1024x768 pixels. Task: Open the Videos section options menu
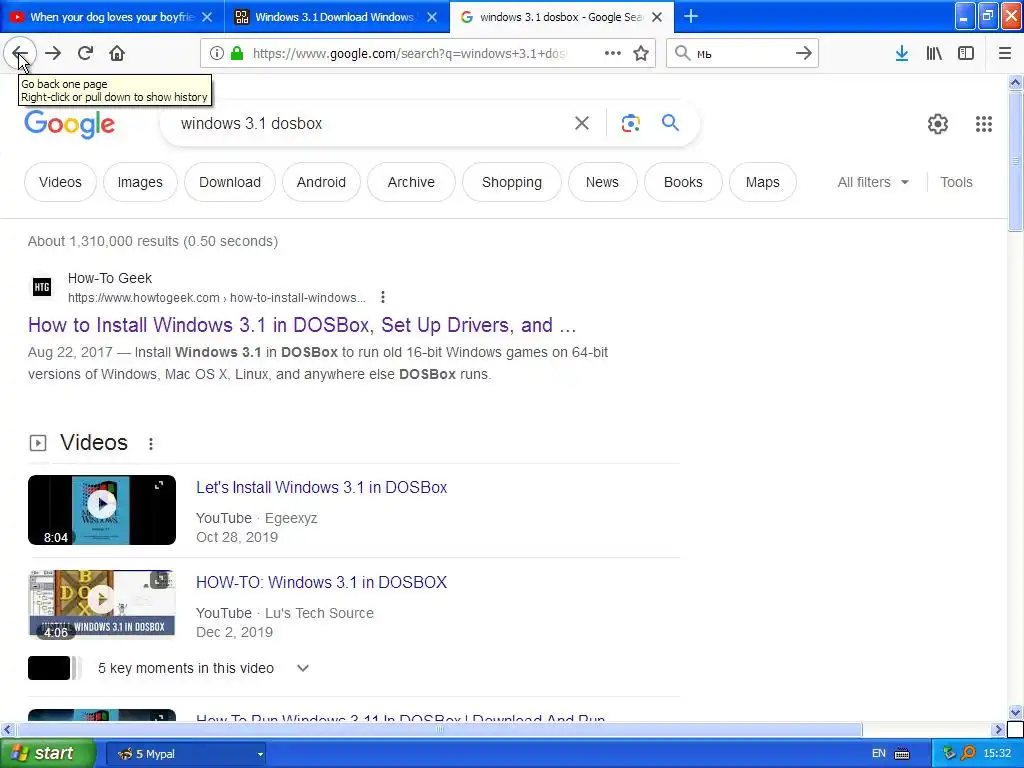tap(151, 444)
